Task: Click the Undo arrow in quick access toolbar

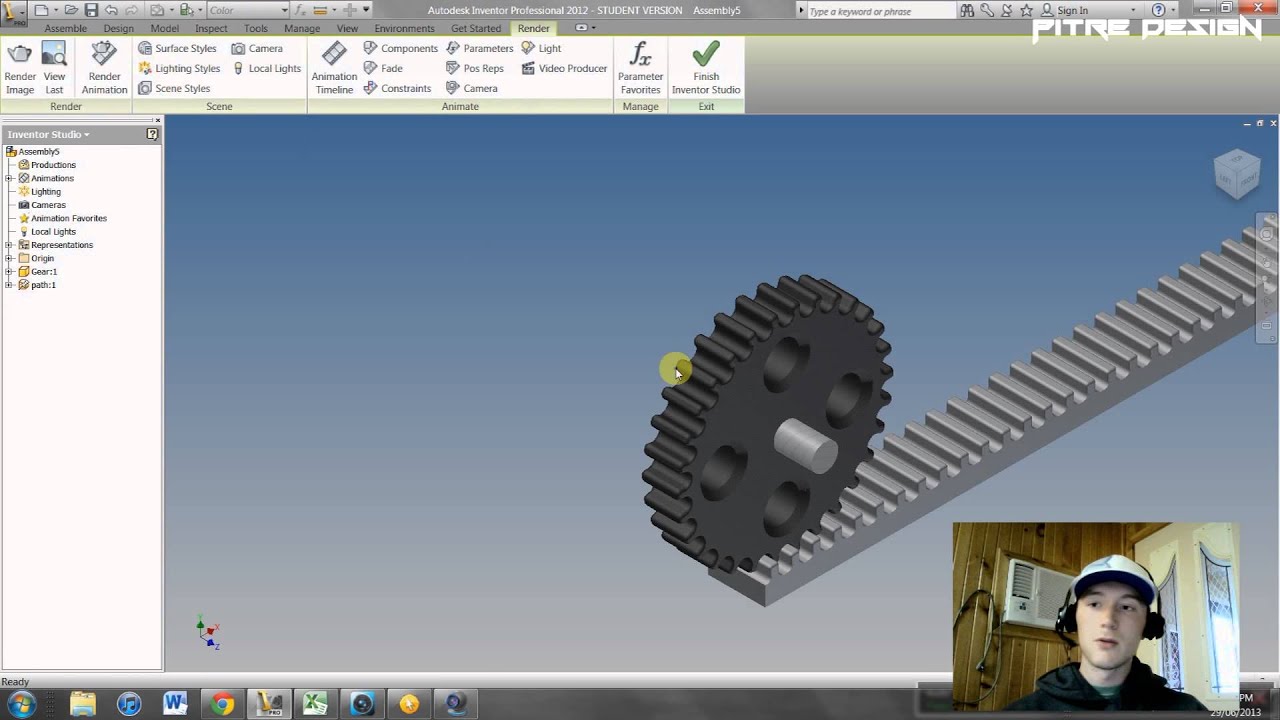Action: tap(111, 10)
